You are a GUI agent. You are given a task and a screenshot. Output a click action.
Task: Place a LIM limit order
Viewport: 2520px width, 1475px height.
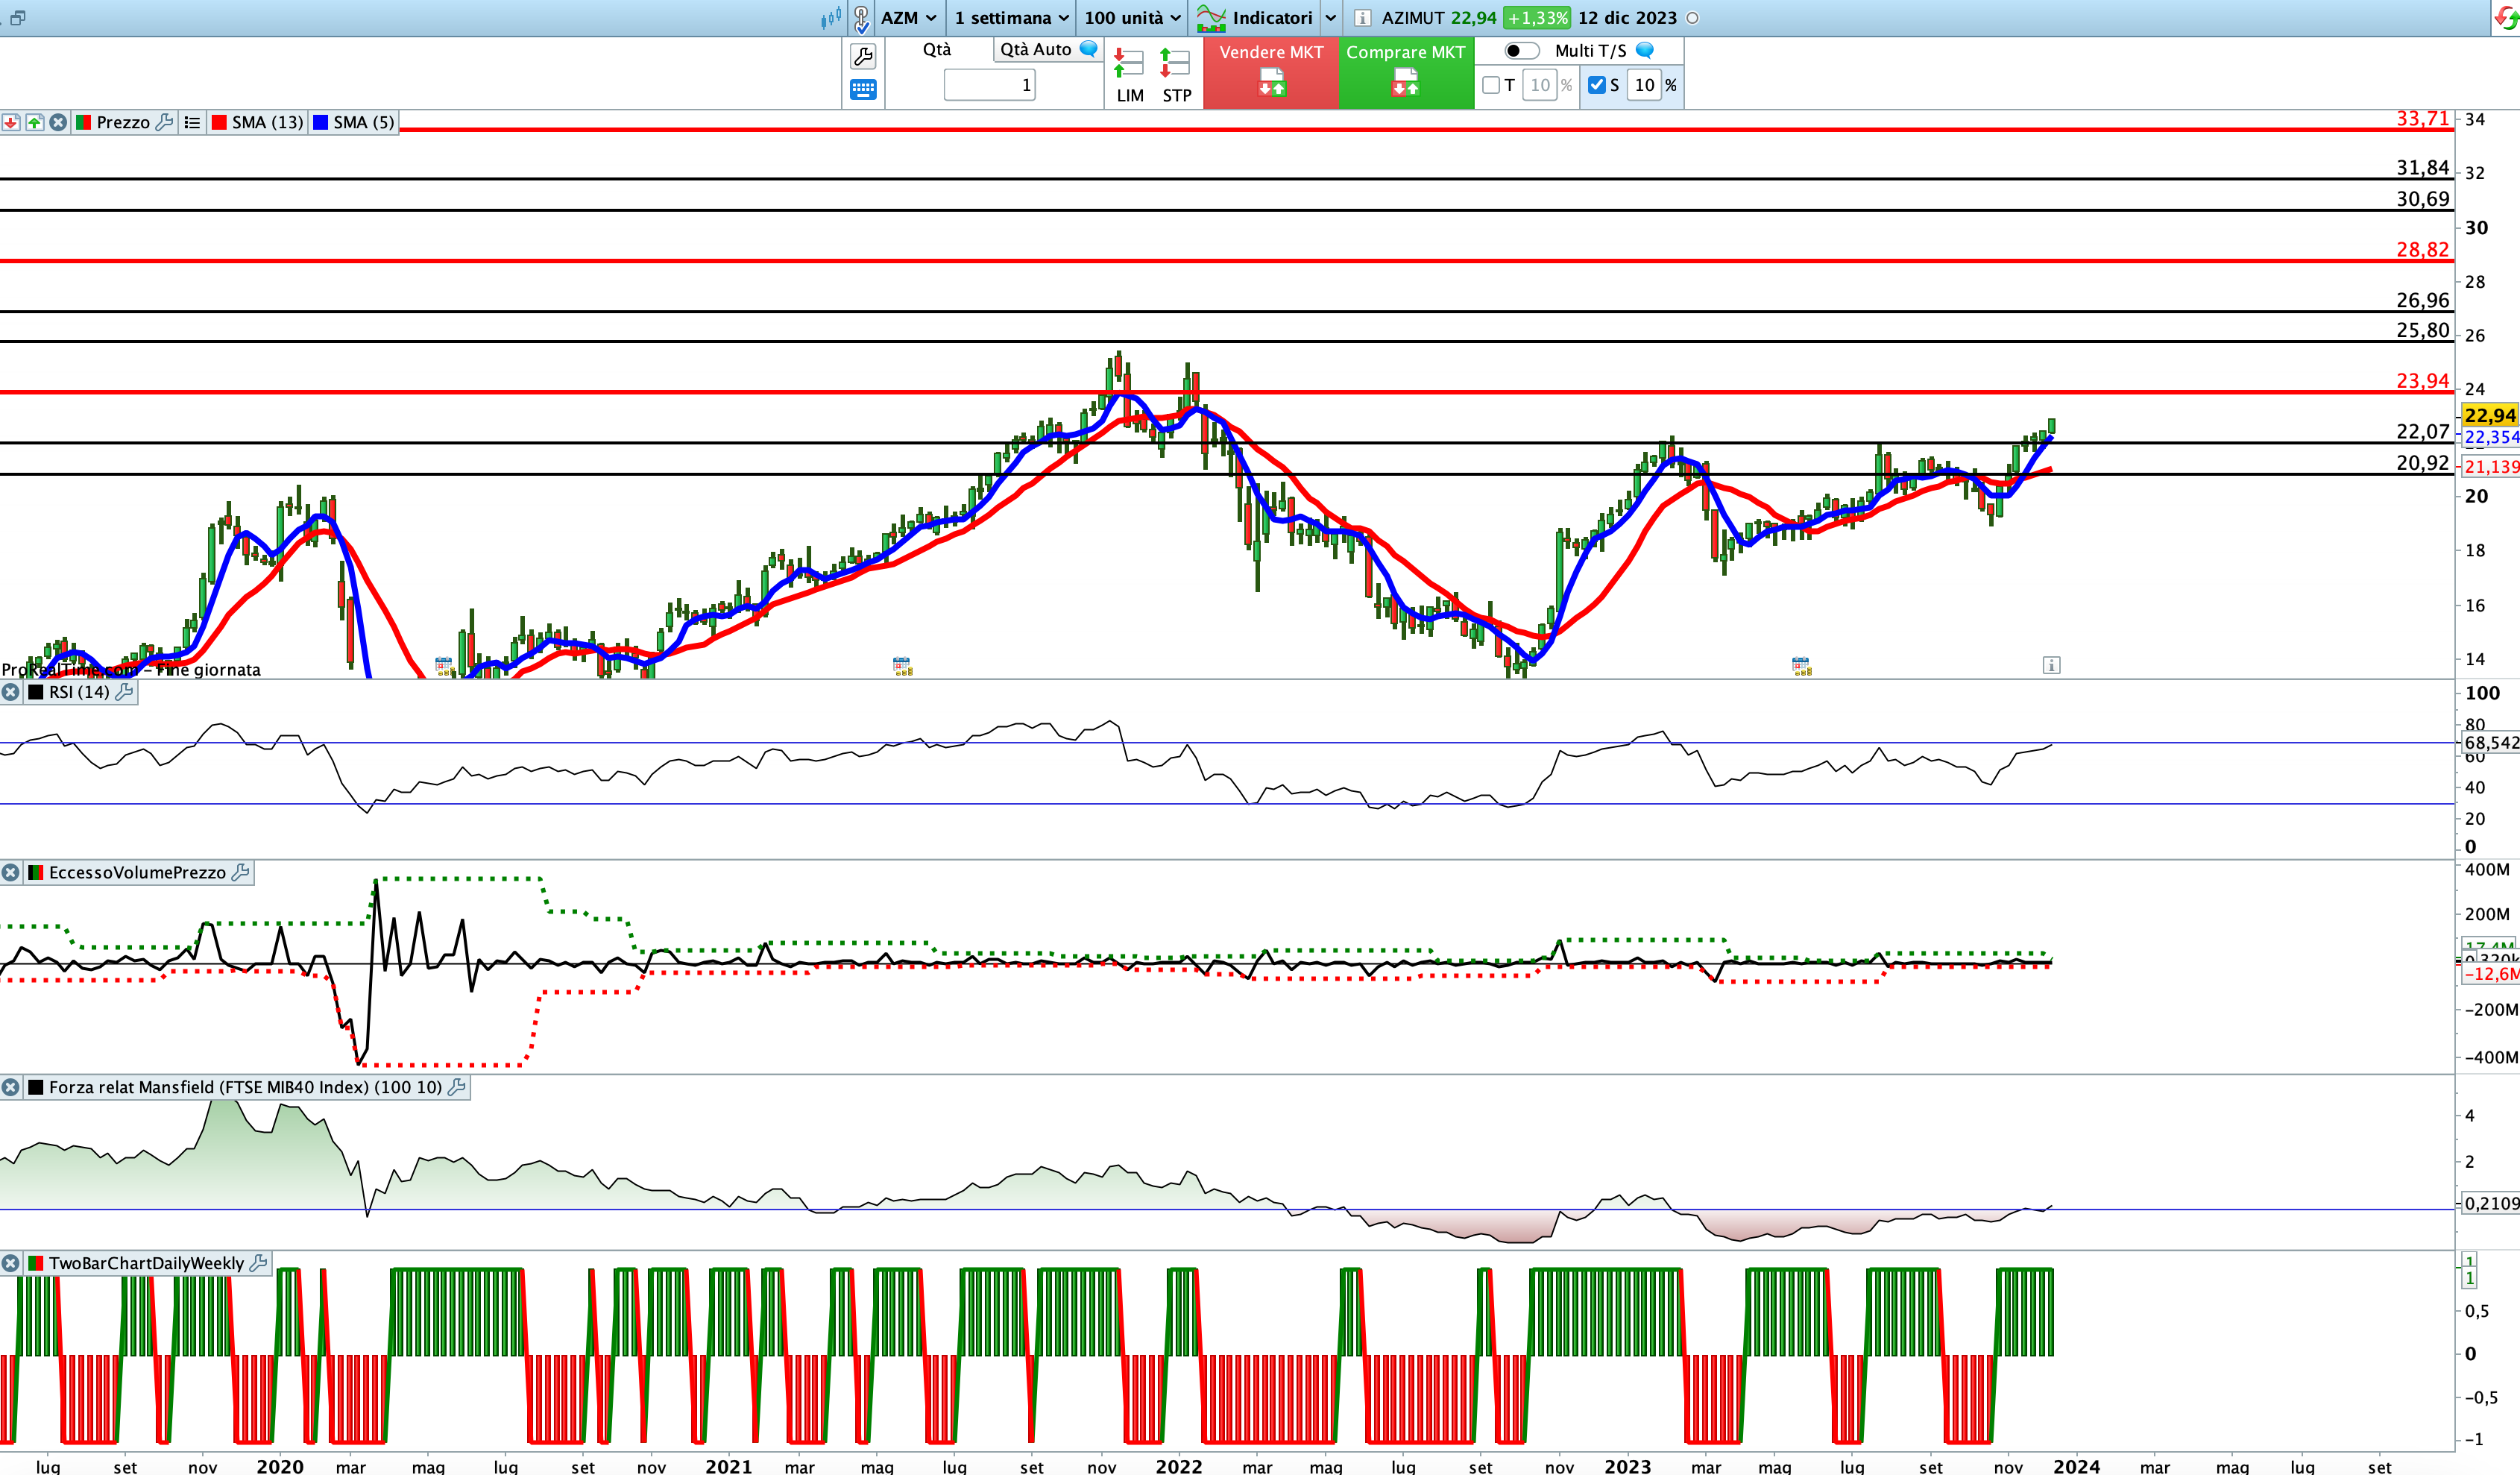coord(1130,75)
